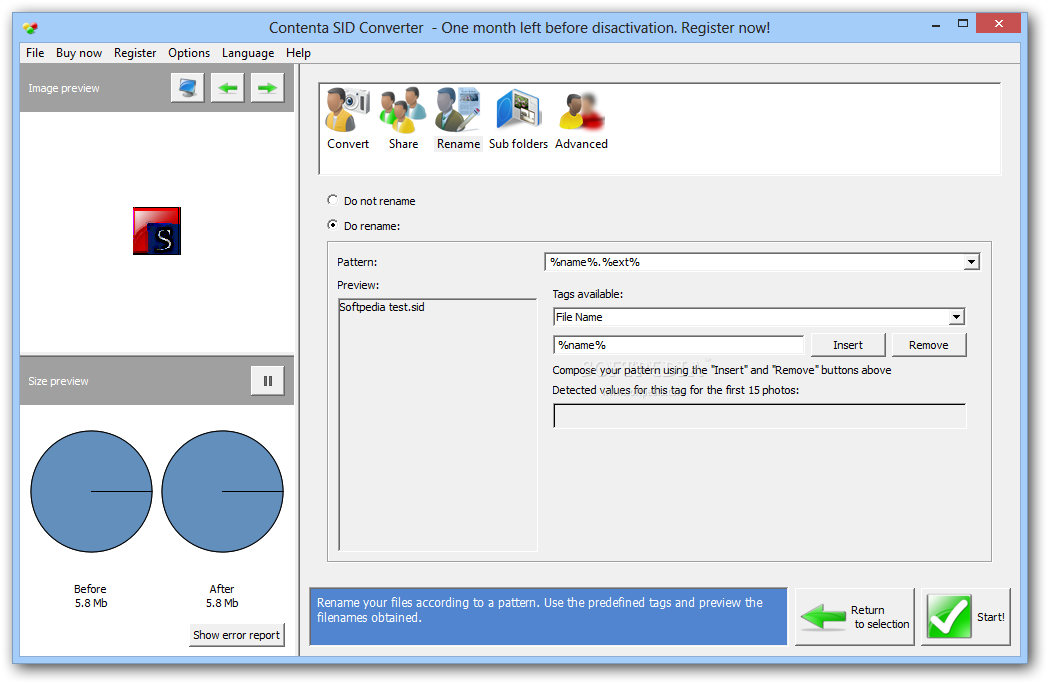Expand the Pattern combo box
Viewport: 1048px width, 684px height.
tap(971, 262)
